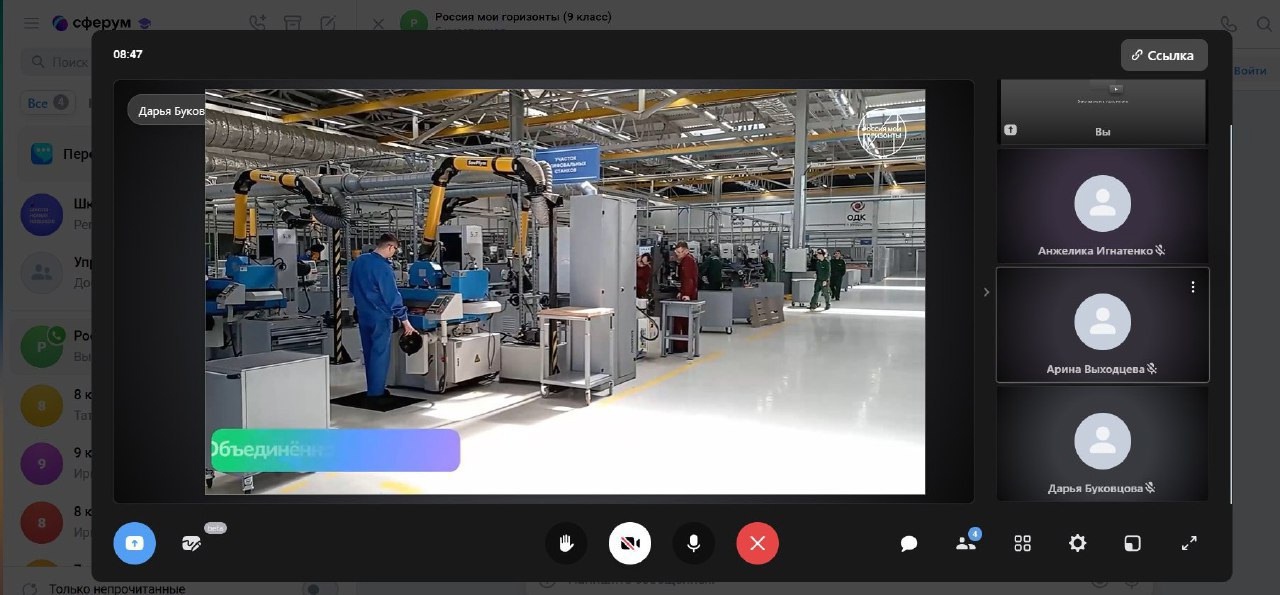Close the open chat with the X
The width and height of the screenshot is (1280, 595).
click(x=378, y=23)
